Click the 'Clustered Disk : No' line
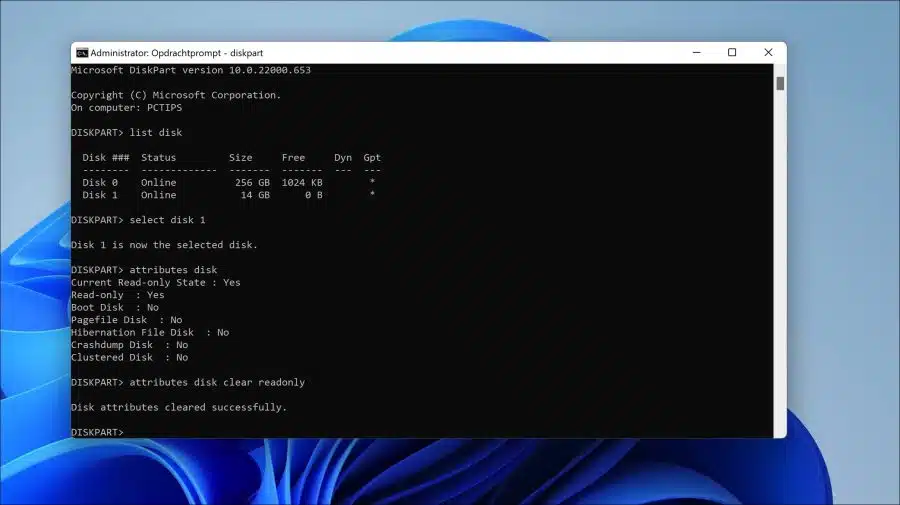Screen dimensions: 900x505 pyautogui.click(x=130, y=358)
